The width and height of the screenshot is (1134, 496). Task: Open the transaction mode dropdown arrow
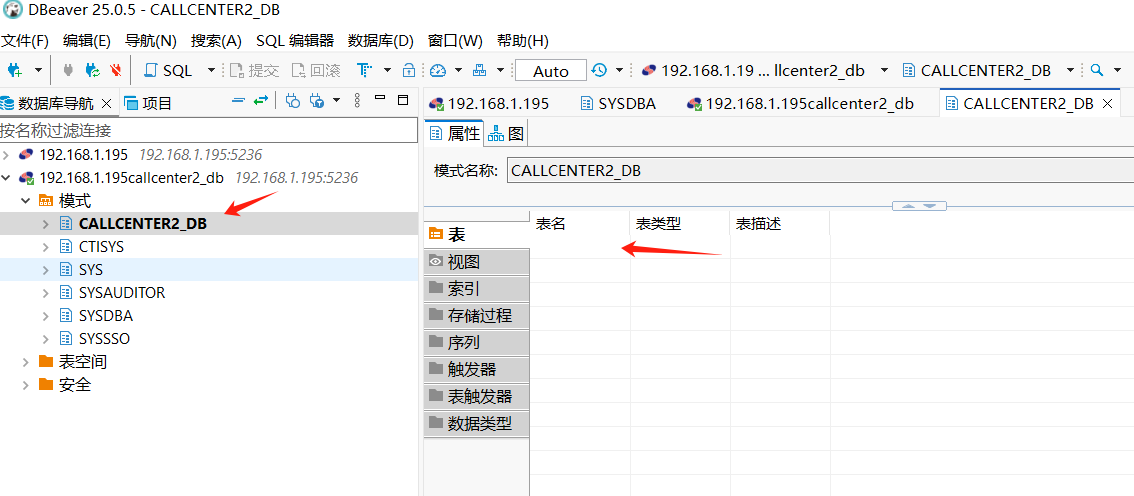[387, 70]
